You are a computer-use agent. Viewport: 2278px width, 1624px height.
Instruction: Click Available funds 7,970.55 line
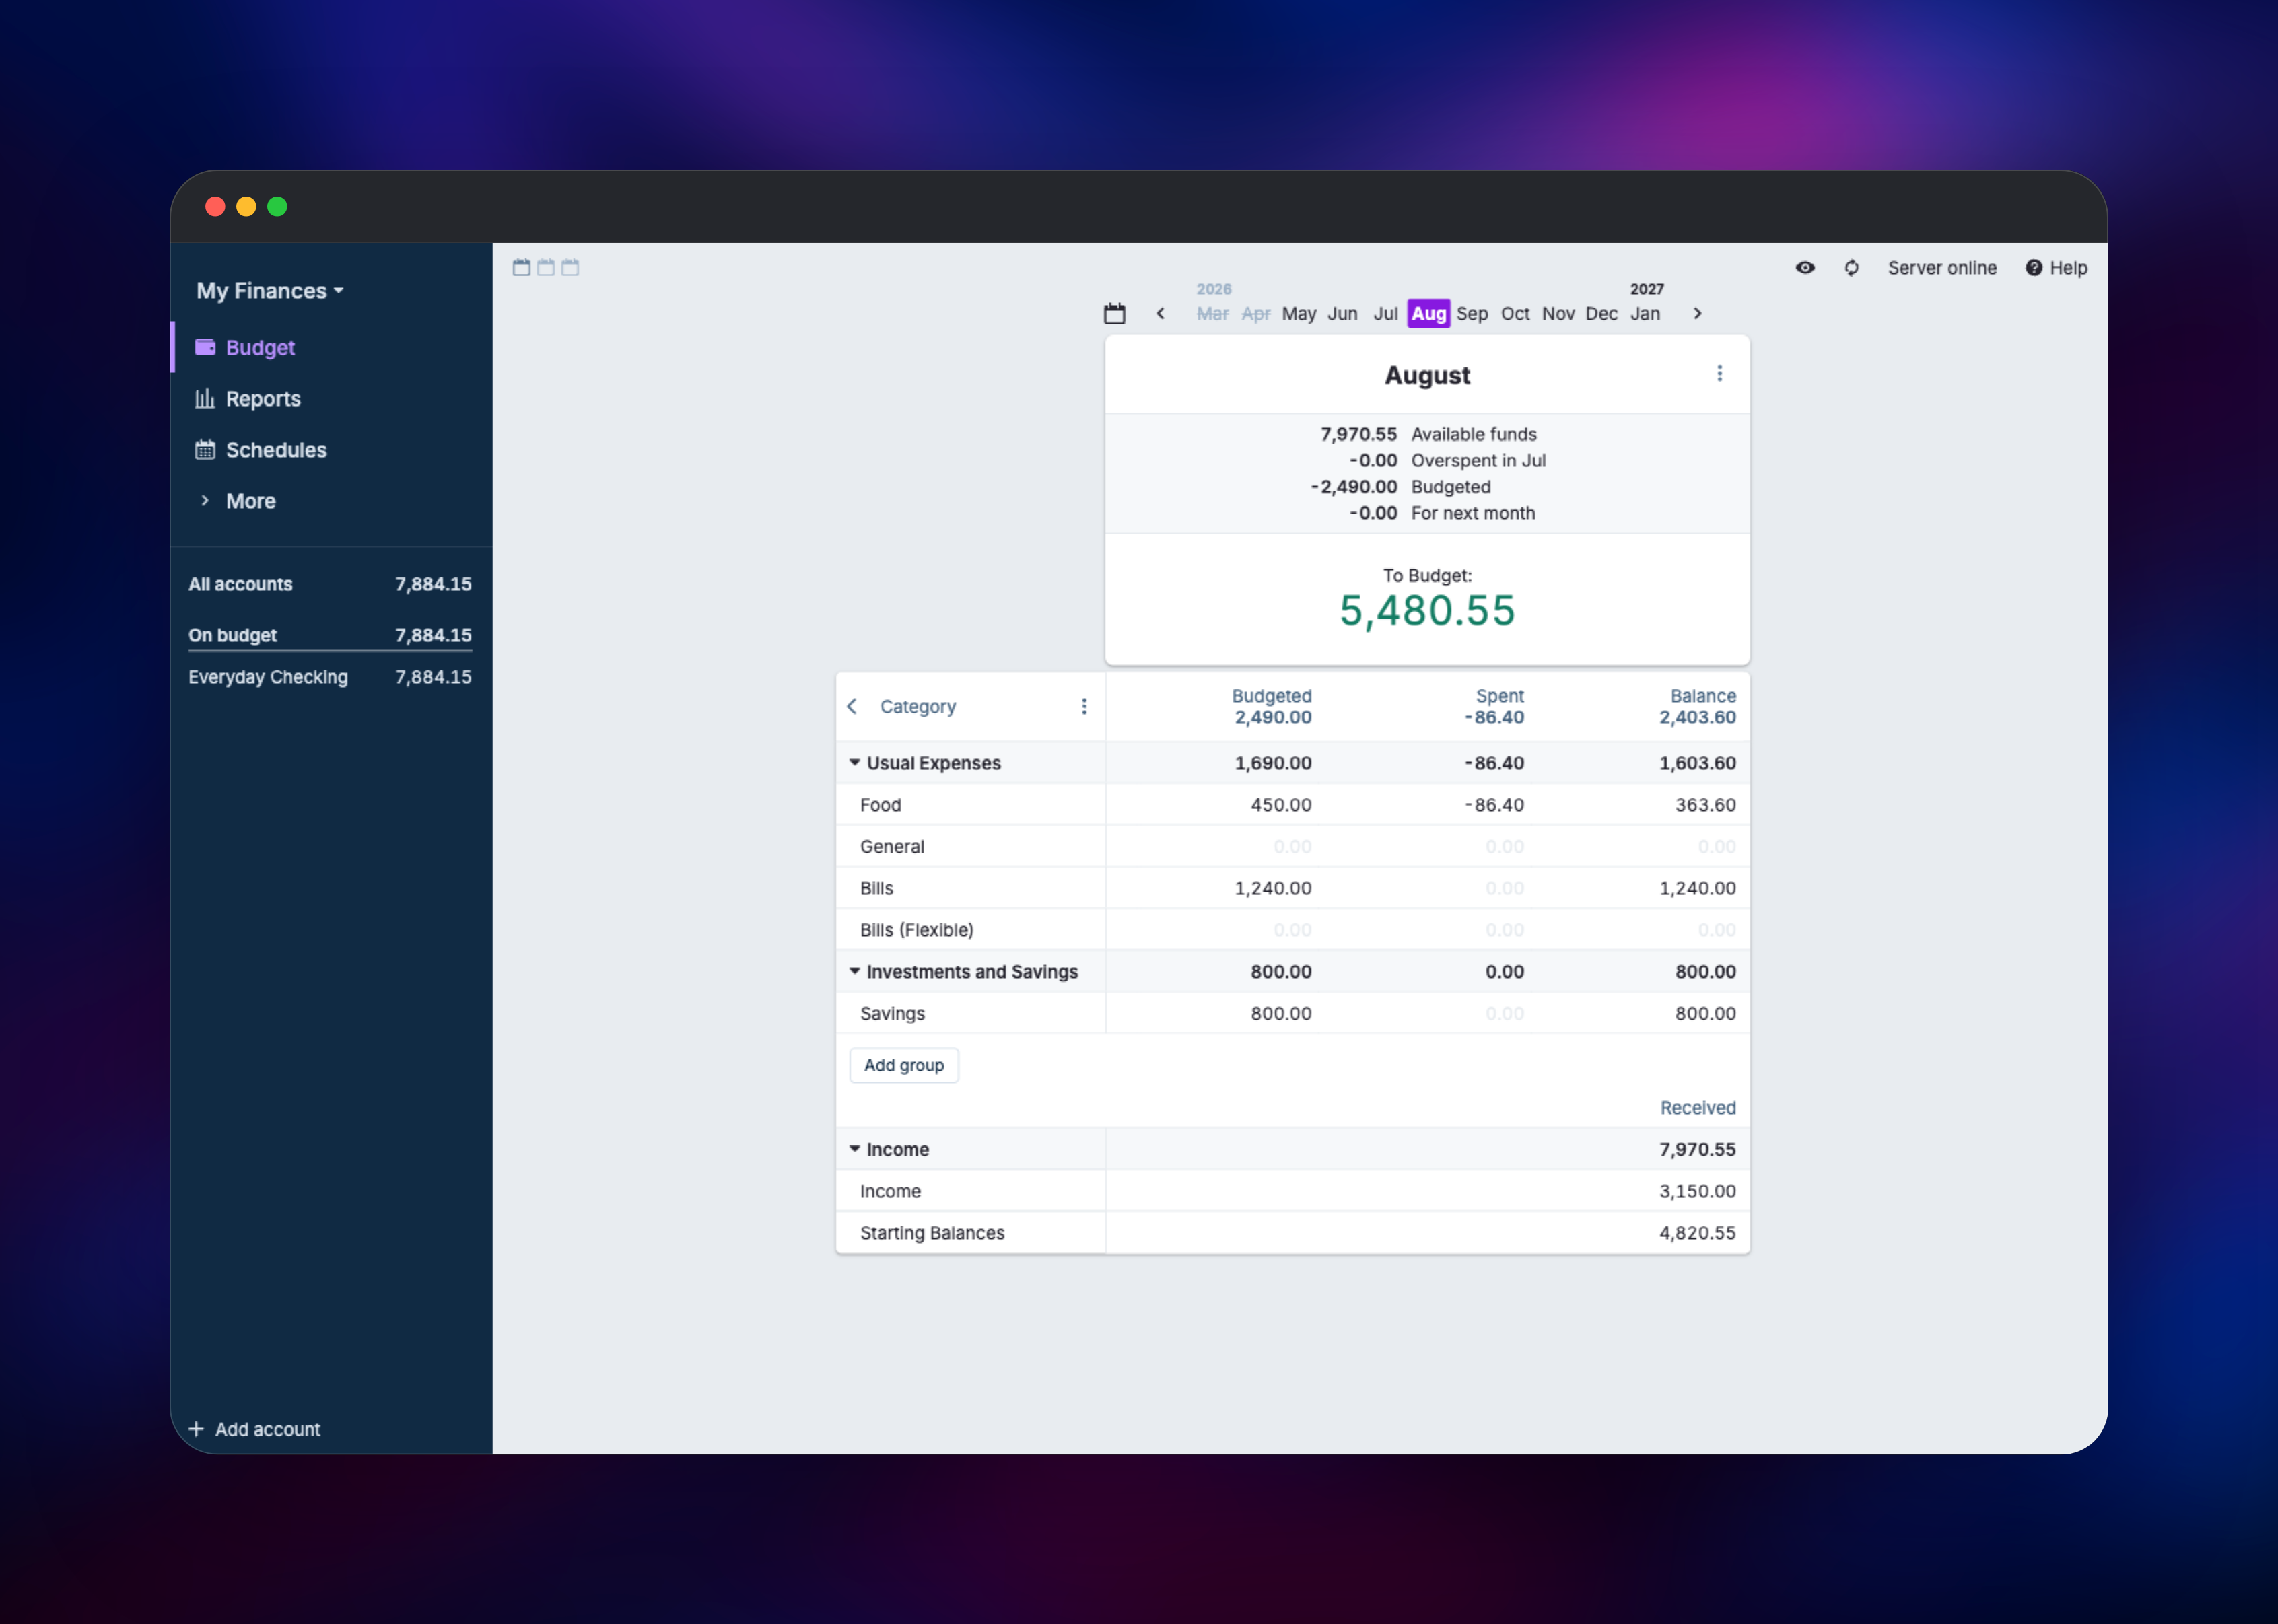(x=1428, y=434)
